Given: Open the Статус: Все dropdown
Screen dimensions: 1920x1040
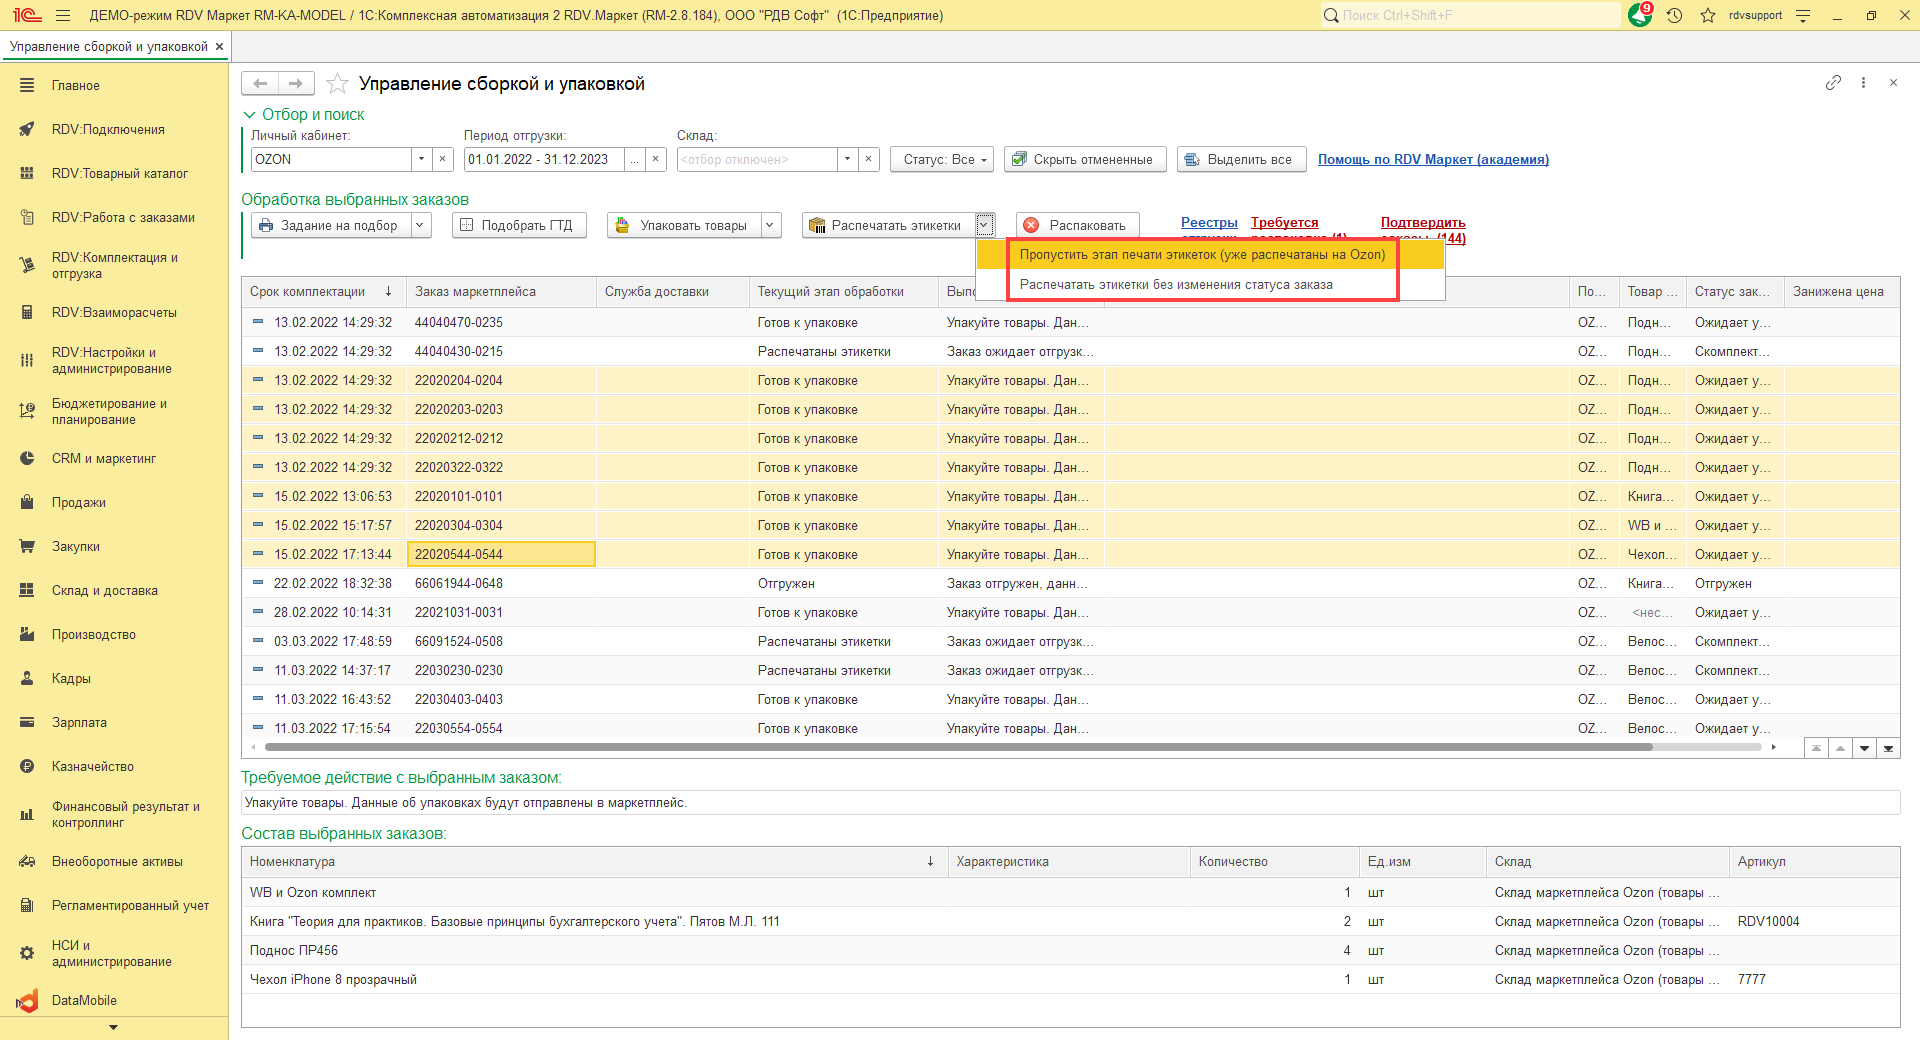Looking at the screenshot, I should click(x=942, y=160).
